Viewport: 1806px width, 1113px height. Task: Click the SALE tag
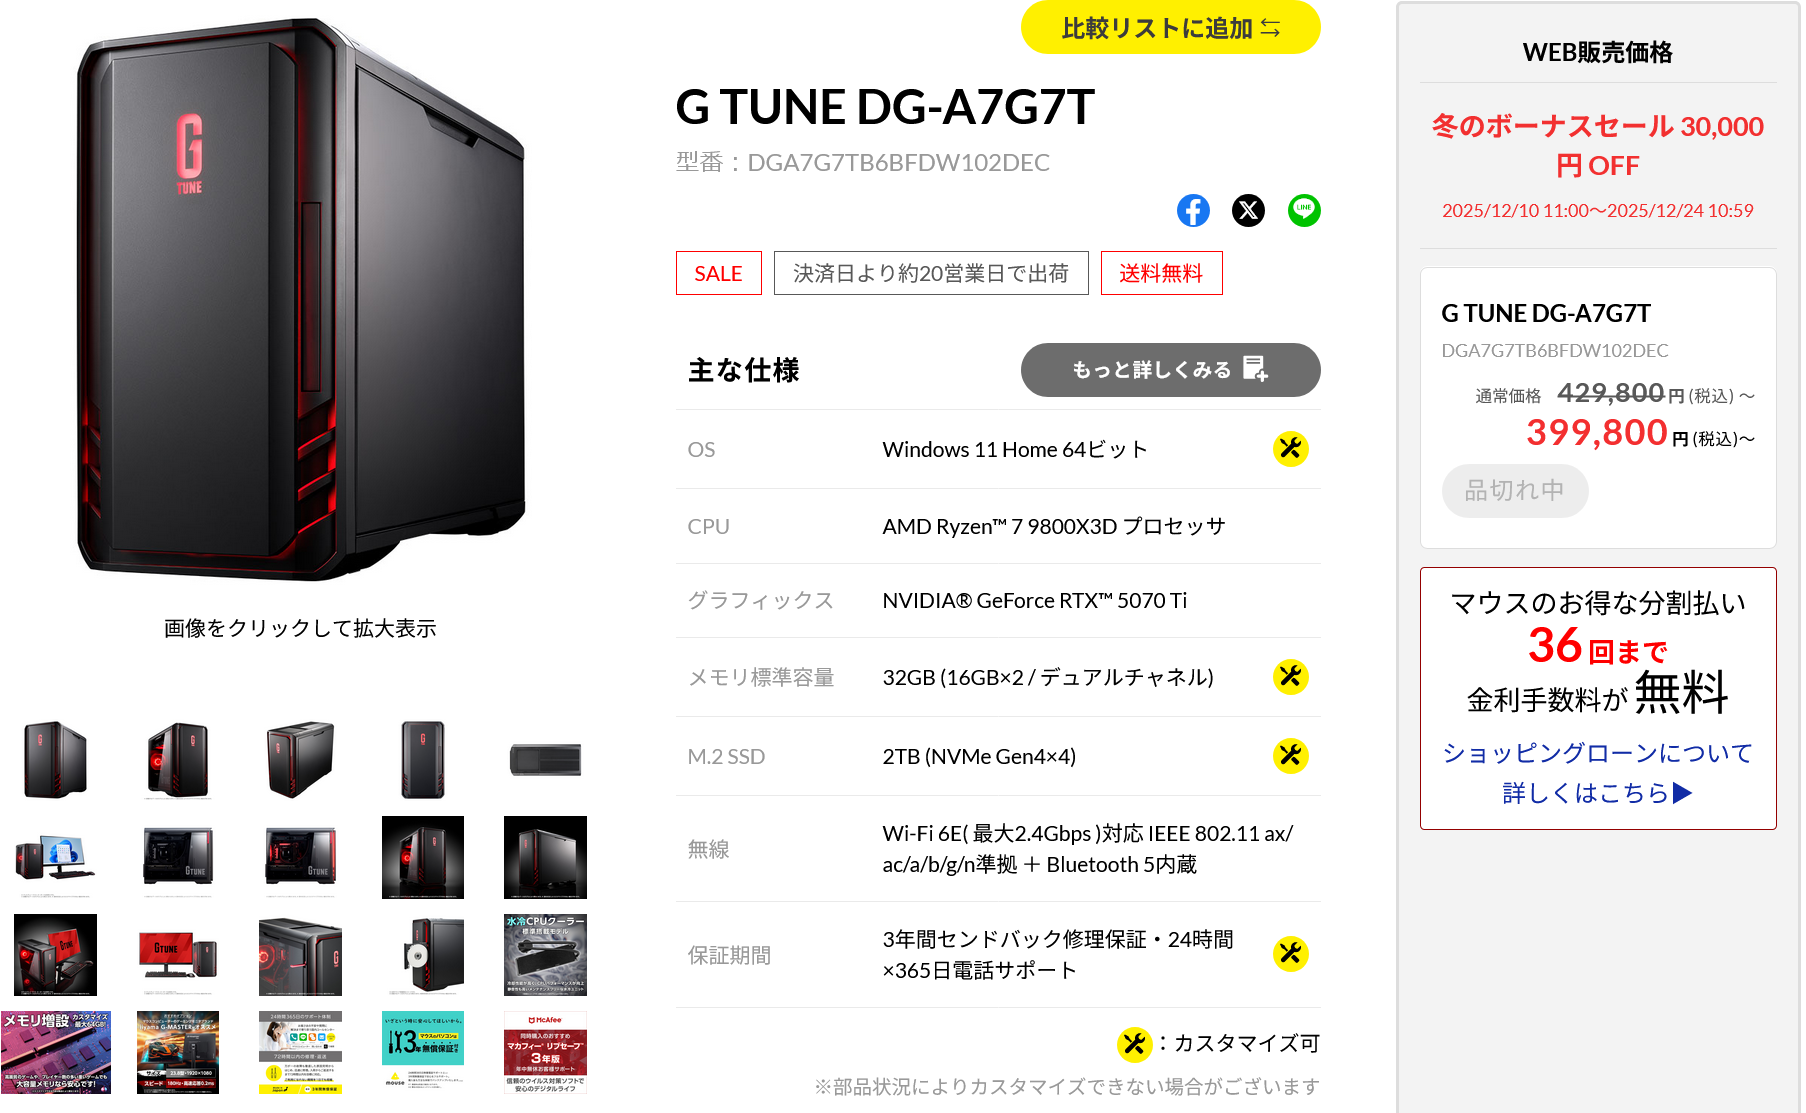(x=718, y=273)
